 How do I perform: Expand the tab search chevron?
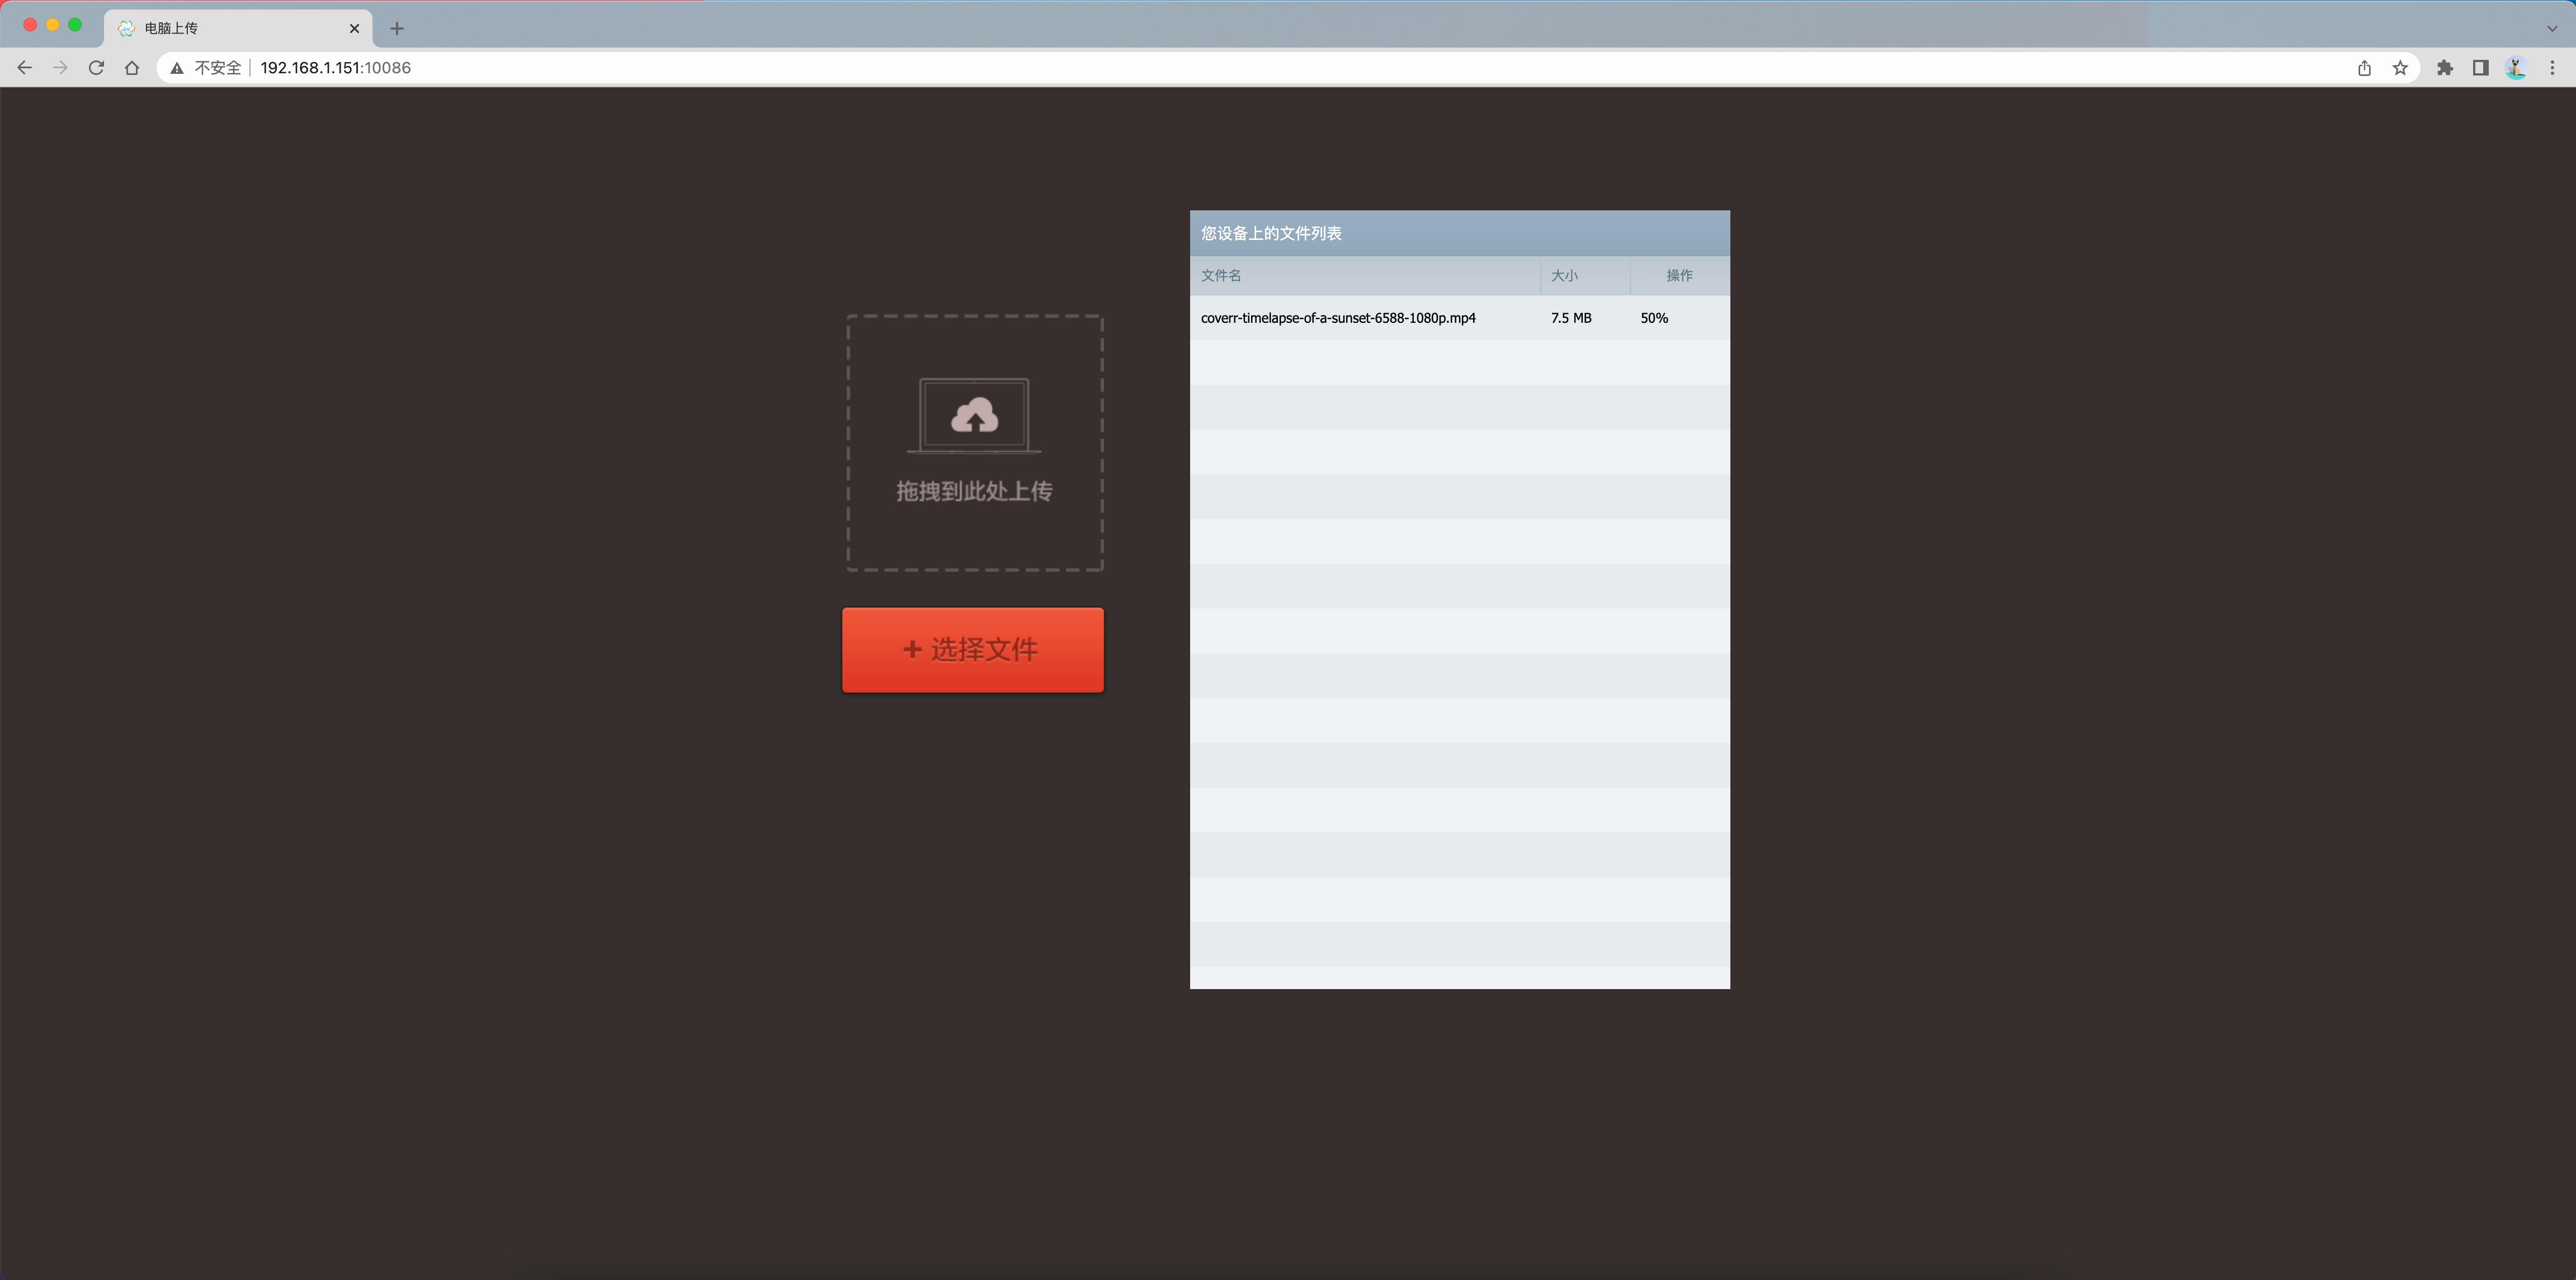pos(2552,28)
